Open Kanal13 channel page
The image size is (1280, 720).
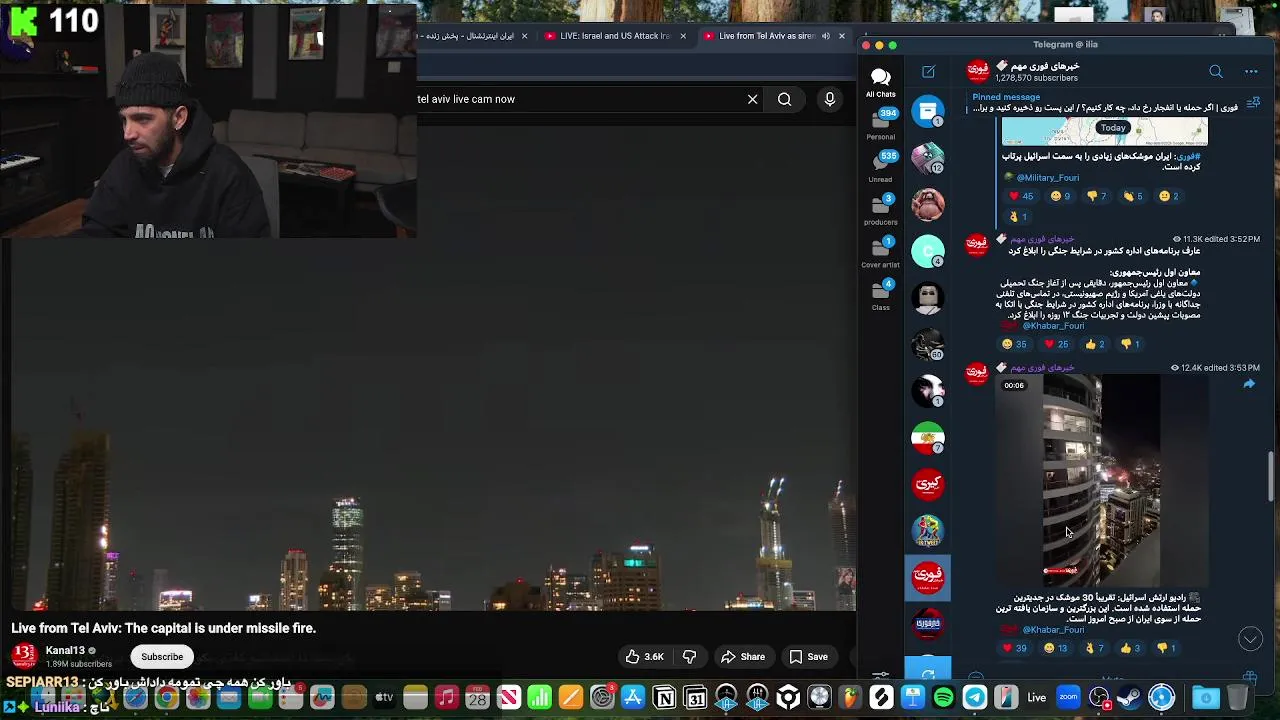65,651
